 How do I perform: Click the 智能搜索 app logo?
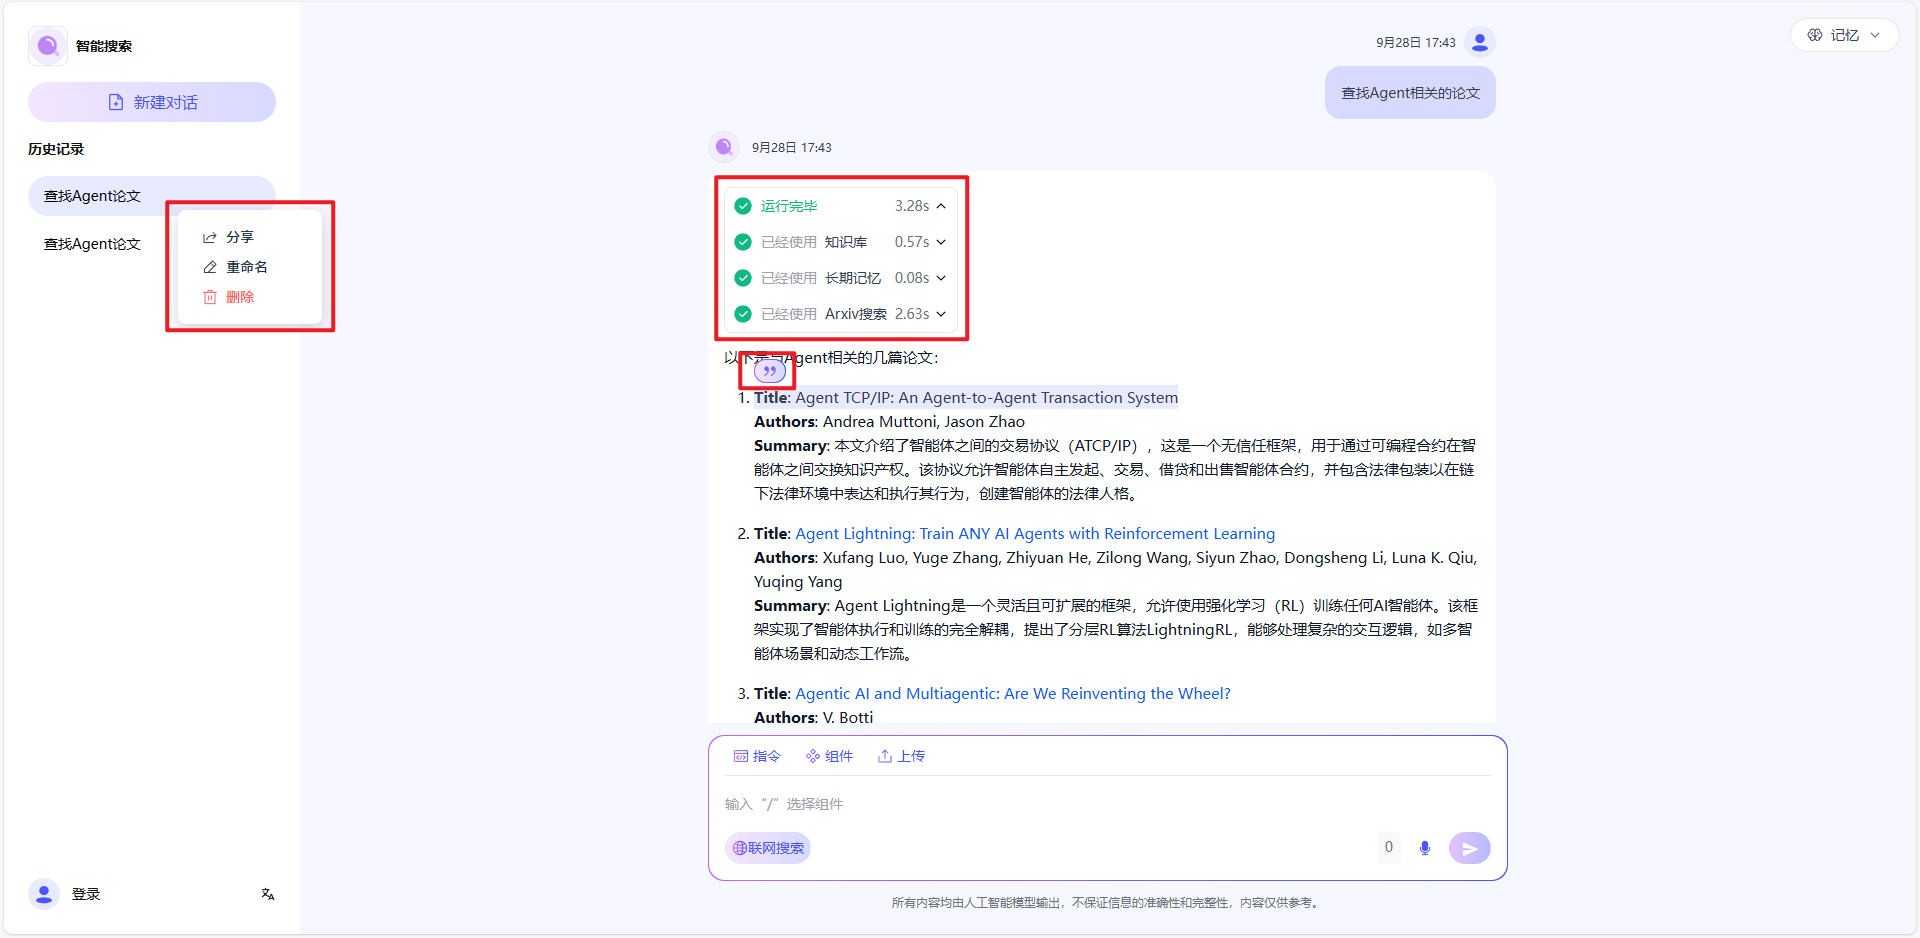[47, 46]
